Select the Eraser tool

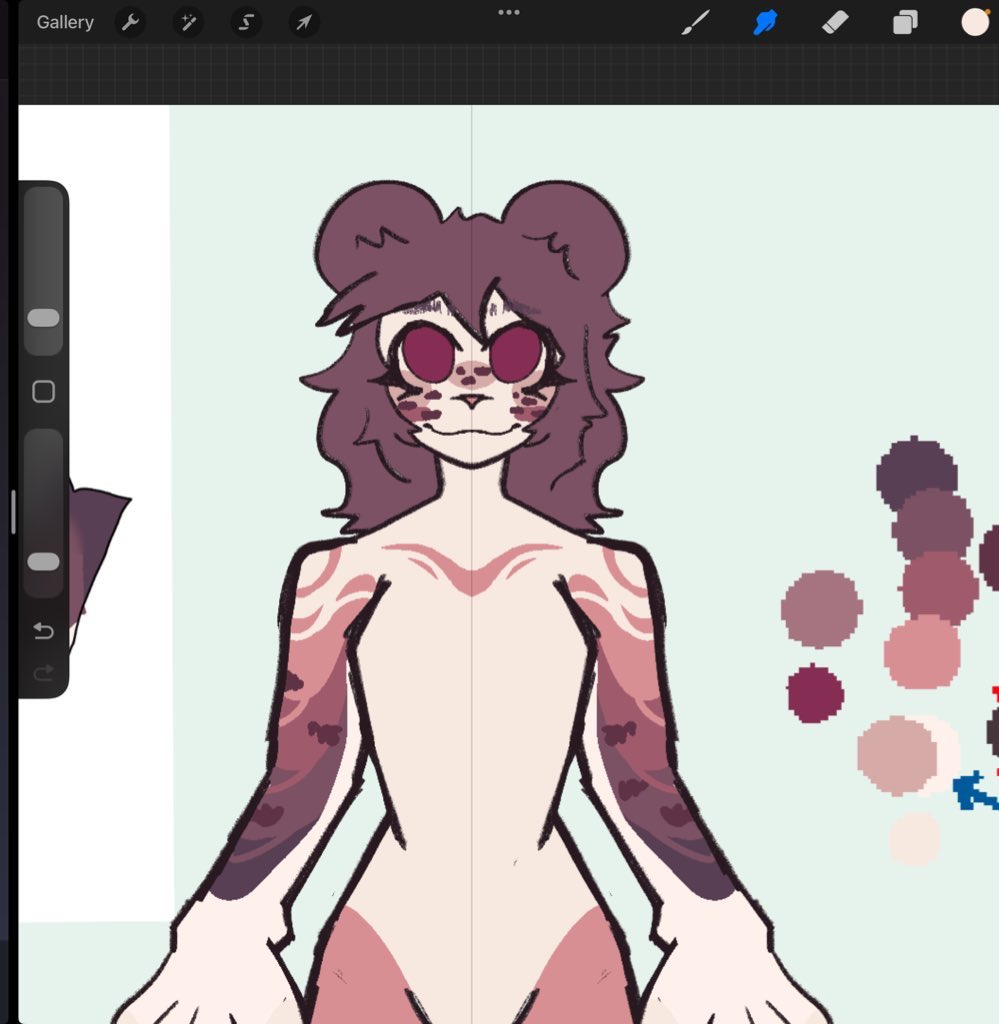(835, 22)
